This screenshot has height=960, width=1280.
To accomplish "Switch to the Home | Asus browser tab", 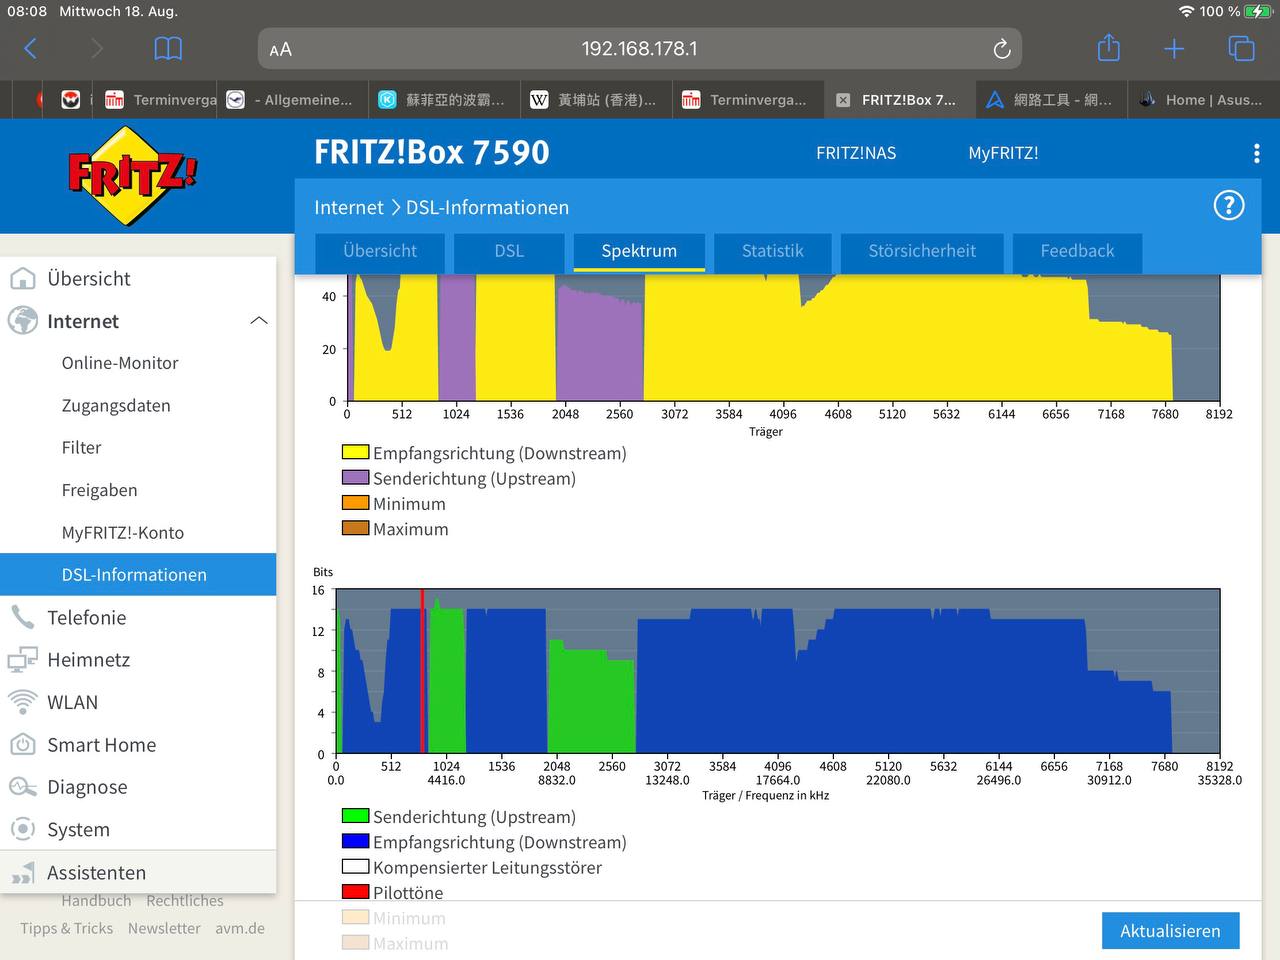I will tap(1202, 100).
